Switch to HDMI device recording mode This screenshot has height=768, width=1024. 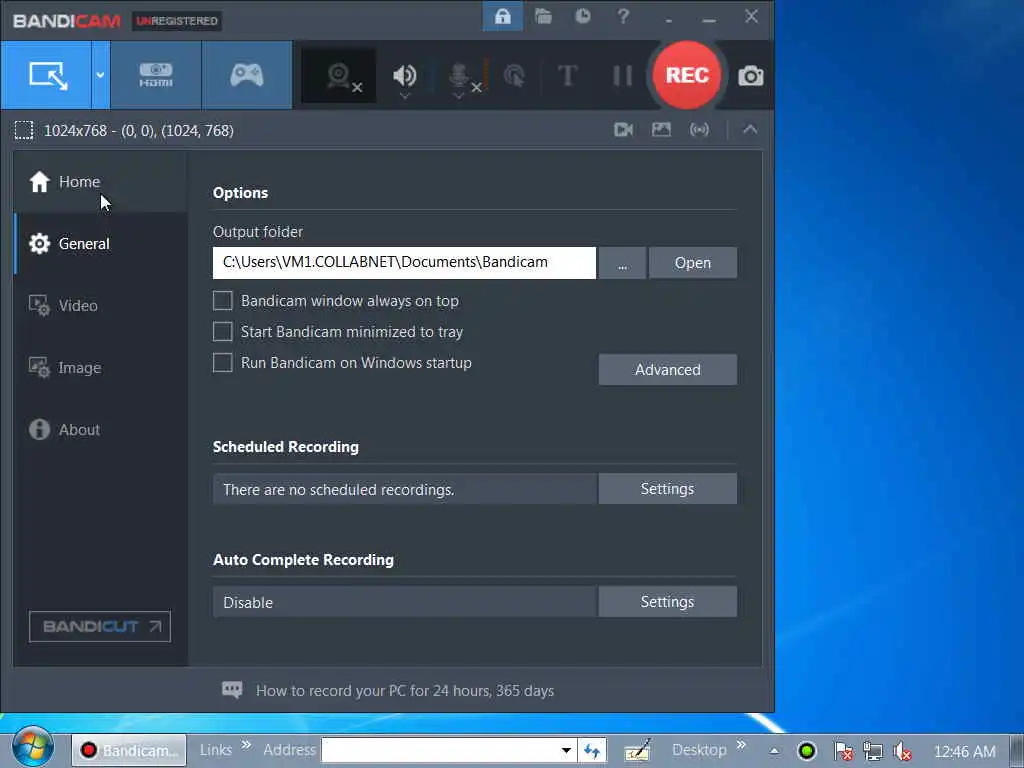tap(156, 75)
